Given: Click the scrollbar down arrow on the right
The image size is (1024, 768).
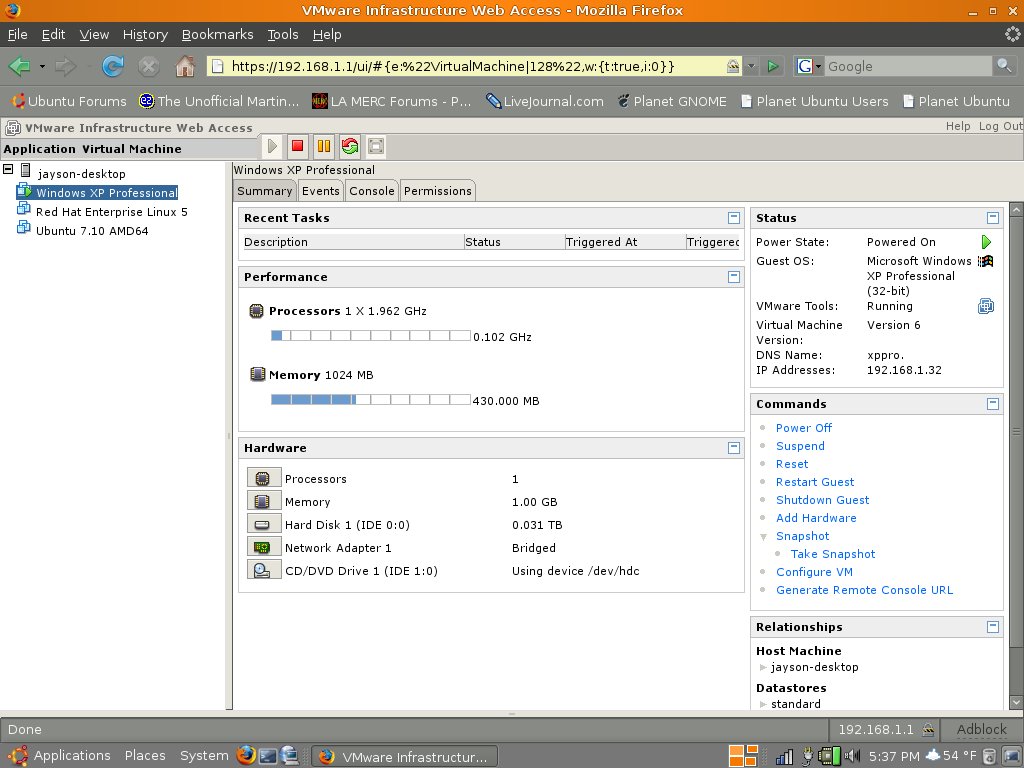Looking at the screenshot, I should click(1016, 702).
